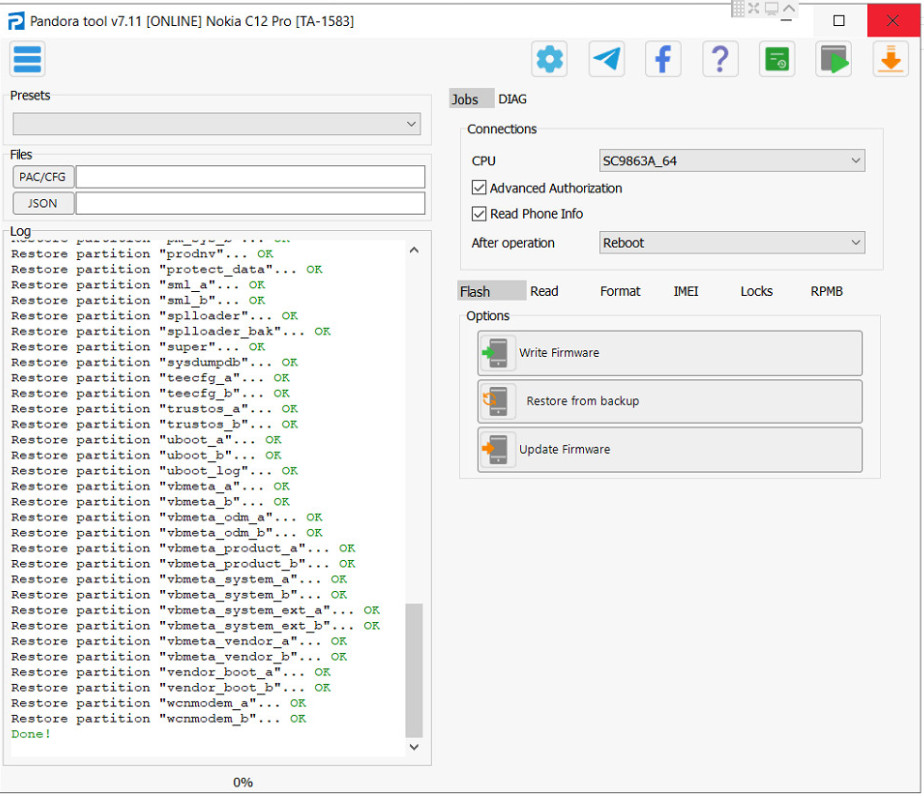Click log line for "splloader_bak" partition
The height and width of the screenshot is (796, 924).
coord(171,331)
